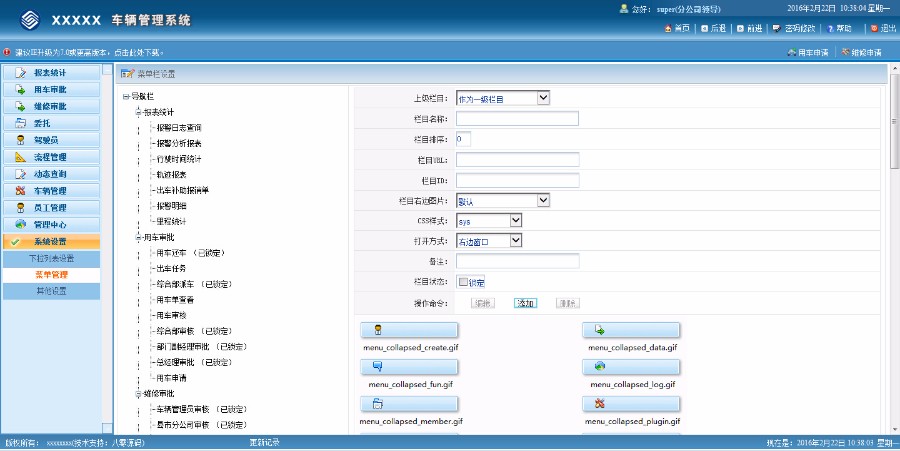Select 轨迹报表 in the navigation tree
This screenshot has height=451, width=900.
click(172, 174)
